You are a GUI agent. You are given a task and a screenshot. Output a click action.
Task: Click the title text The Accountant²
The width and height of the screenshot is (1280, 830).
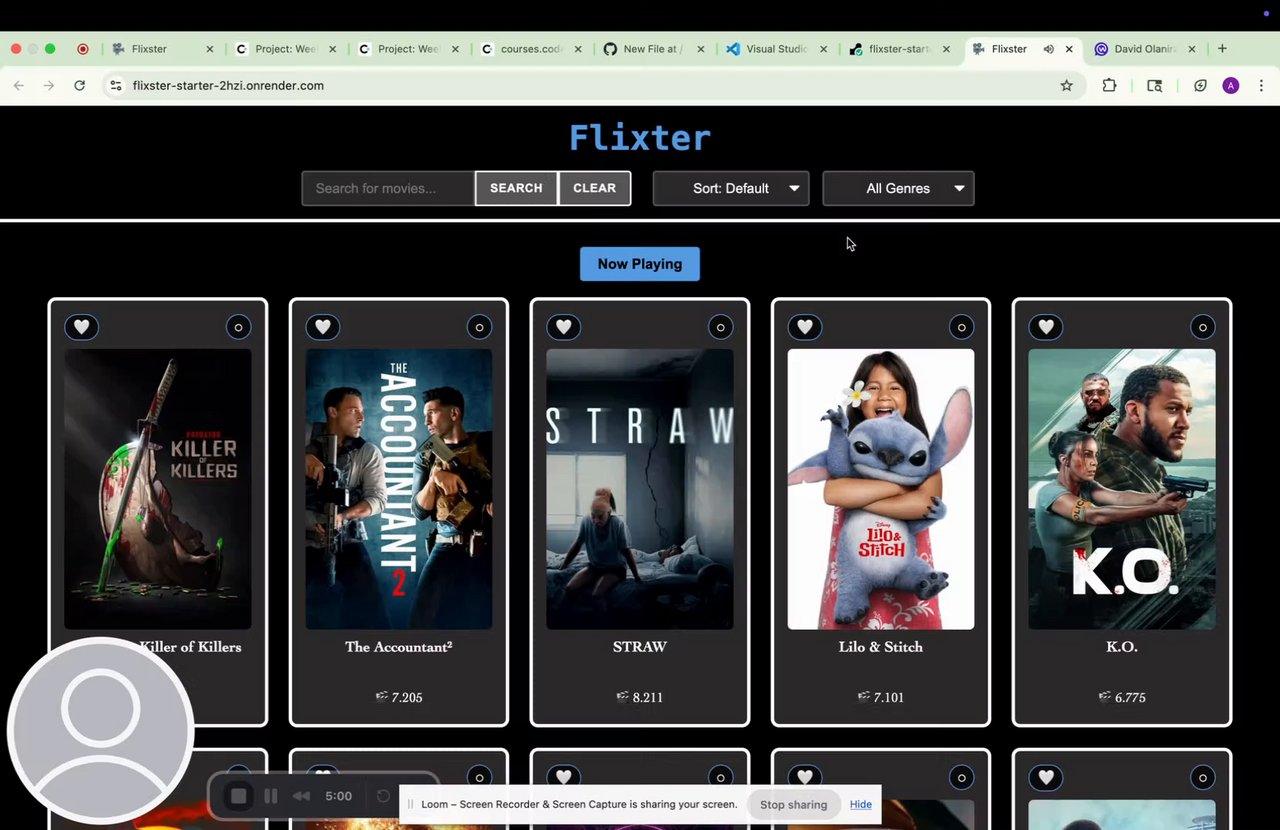click(399, 647)
